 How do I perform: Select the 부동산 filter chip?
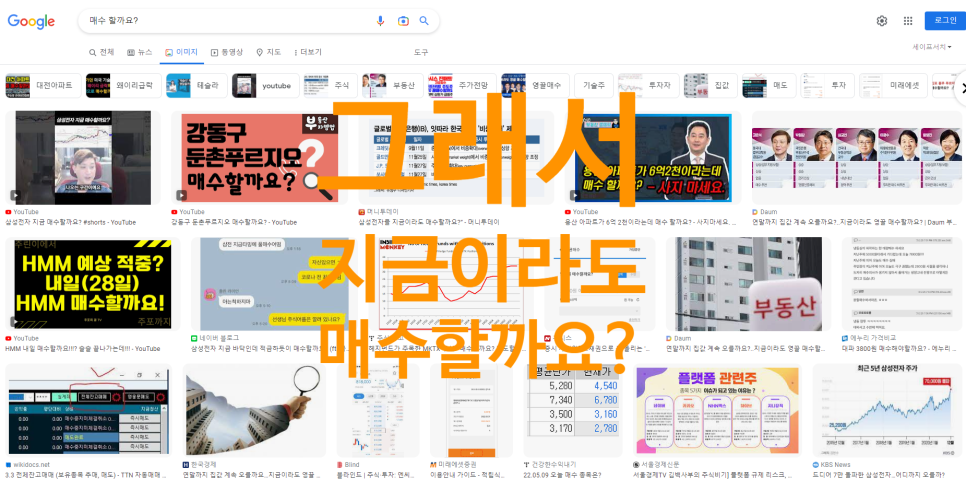click(x=392, y=86)
